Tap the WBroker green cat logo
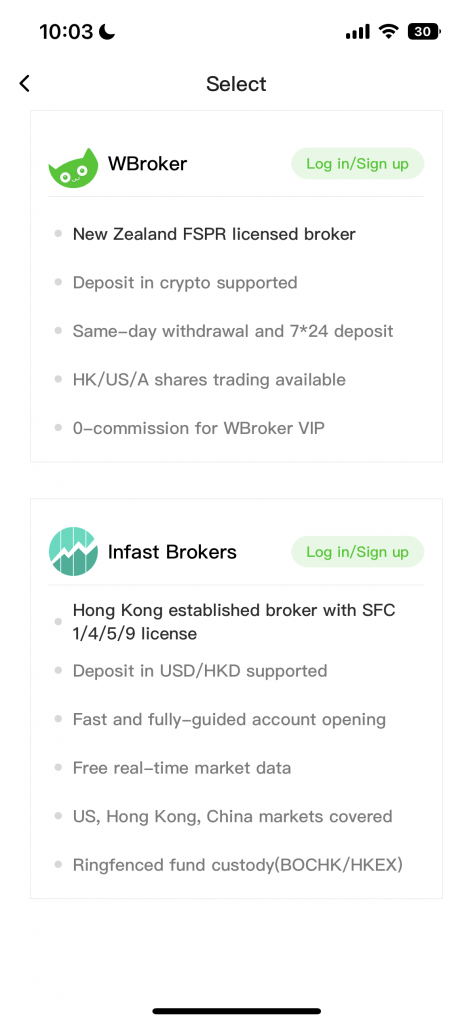This screenshot has width=473, height=1024. [73, 168]
